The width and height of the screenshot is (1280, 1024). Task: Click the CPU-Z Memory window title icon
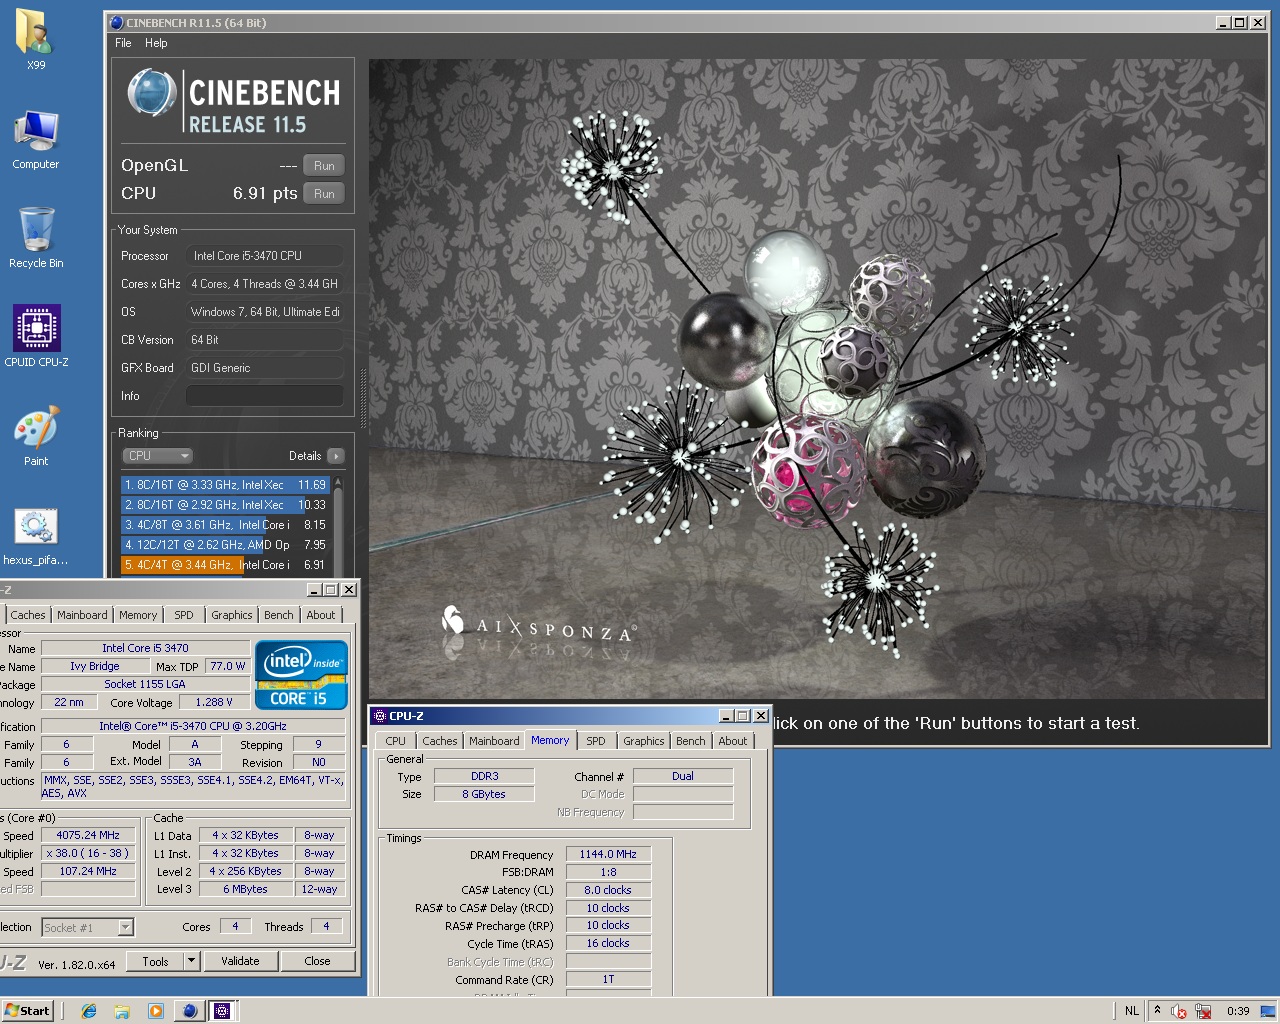coord(379,716)
